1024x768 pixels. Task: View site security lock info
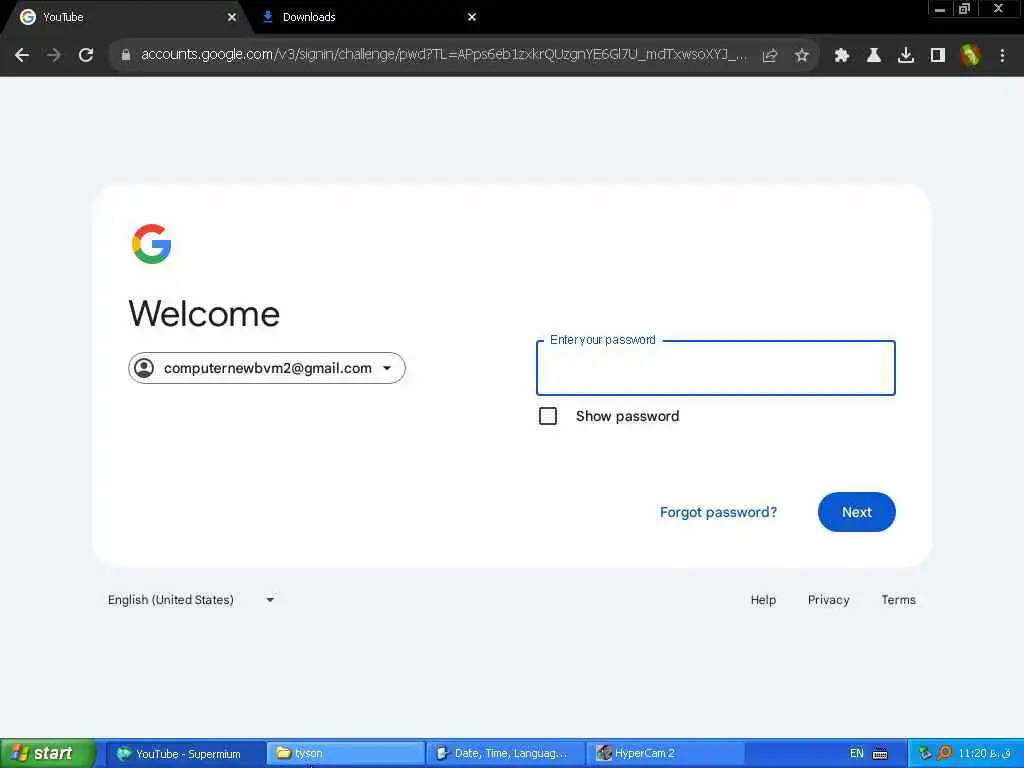(x=126, y=56)
